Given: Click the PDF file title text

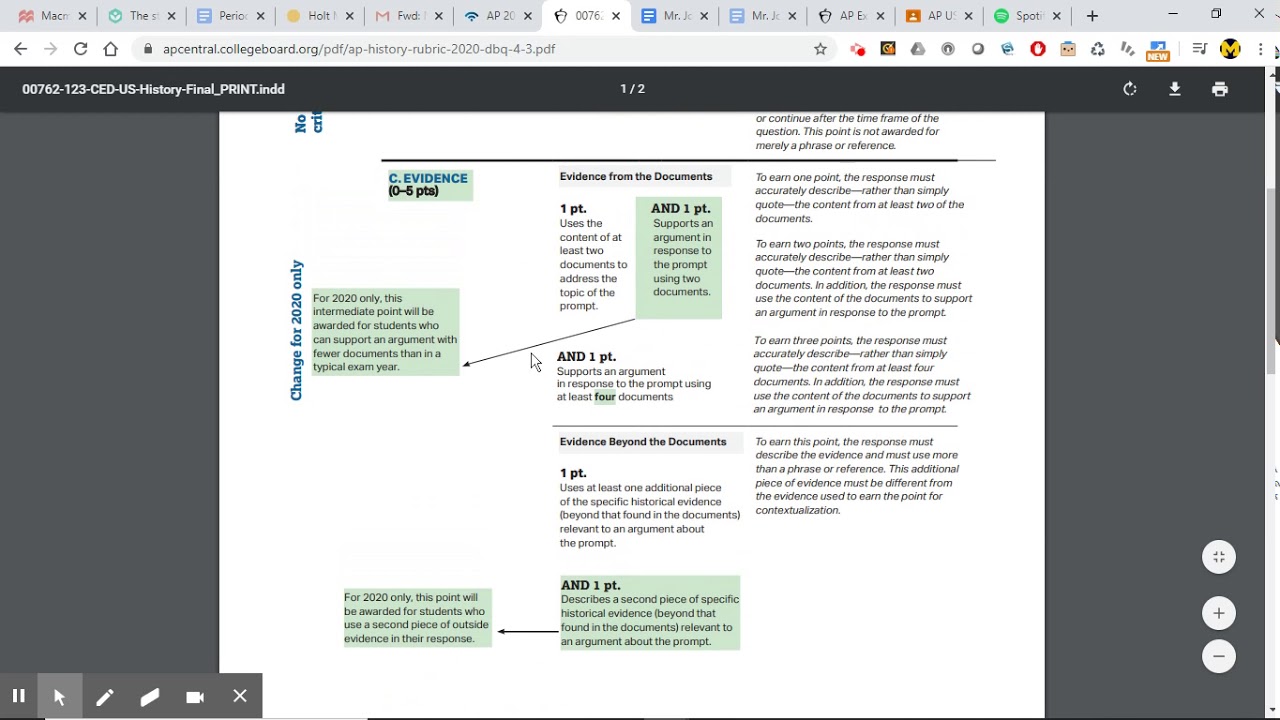Looking at the screenshot, I should [153, 89].
